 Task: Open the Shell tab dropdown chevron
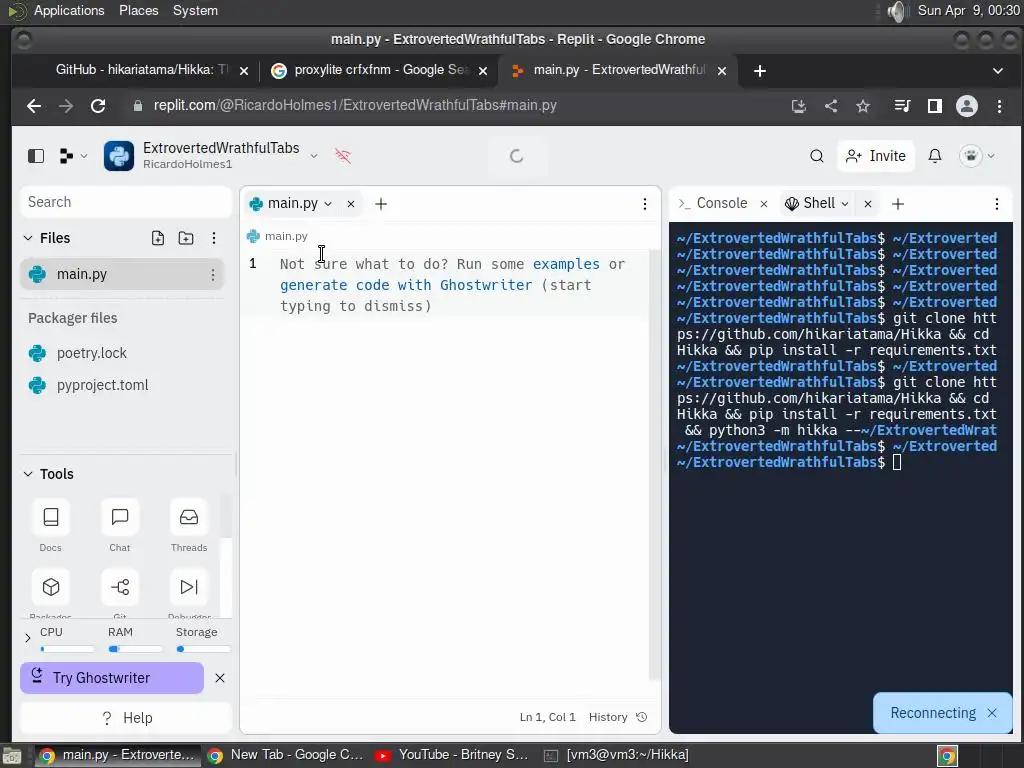coord(844,204)
